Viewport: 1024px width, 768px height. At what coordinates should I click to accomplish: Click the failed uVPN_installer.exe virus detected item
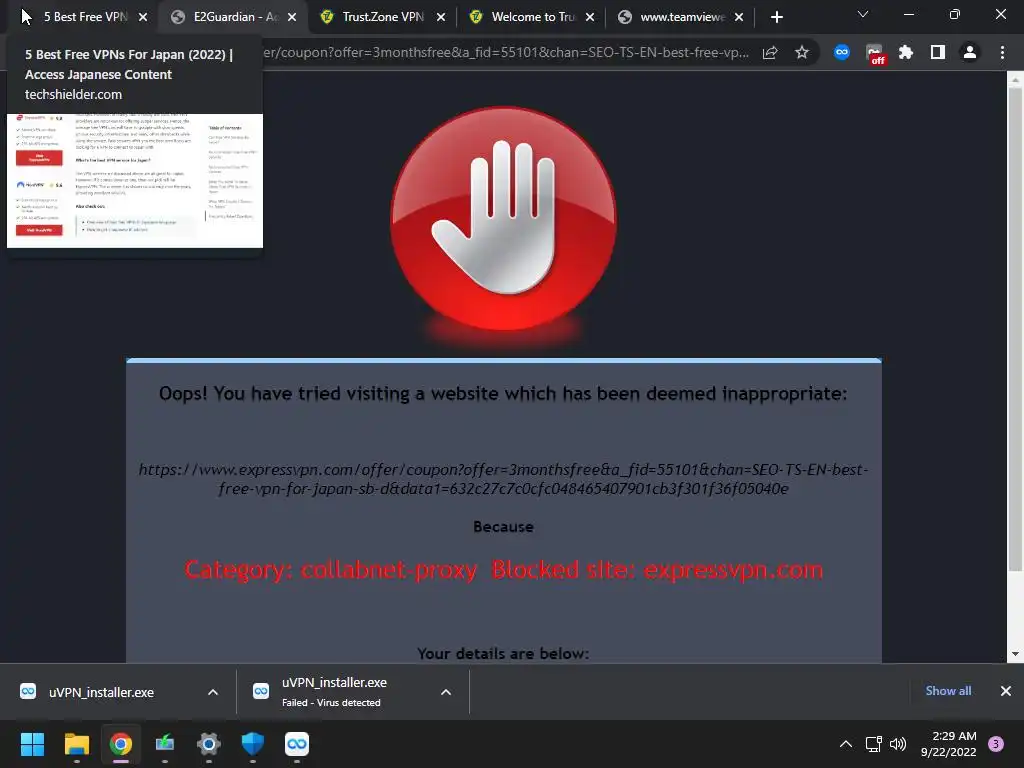point(334,692)
